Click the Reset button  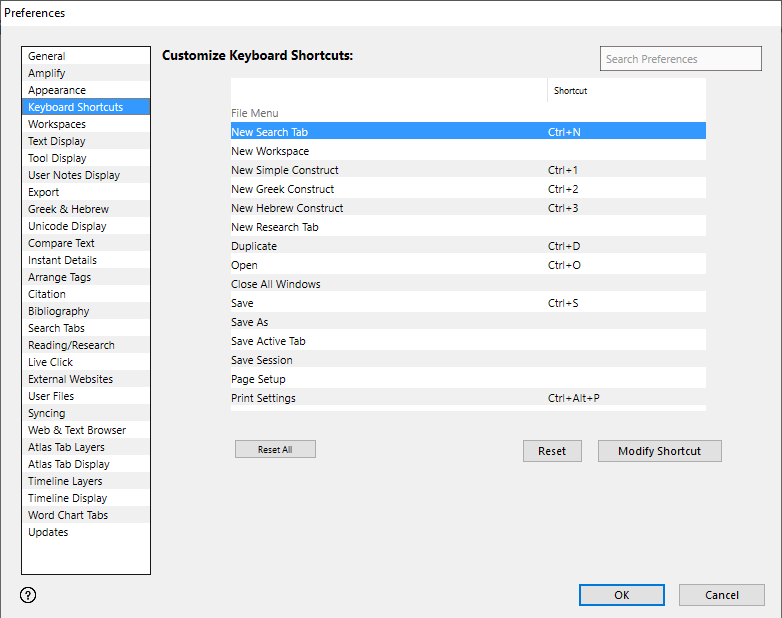point(552,451)
